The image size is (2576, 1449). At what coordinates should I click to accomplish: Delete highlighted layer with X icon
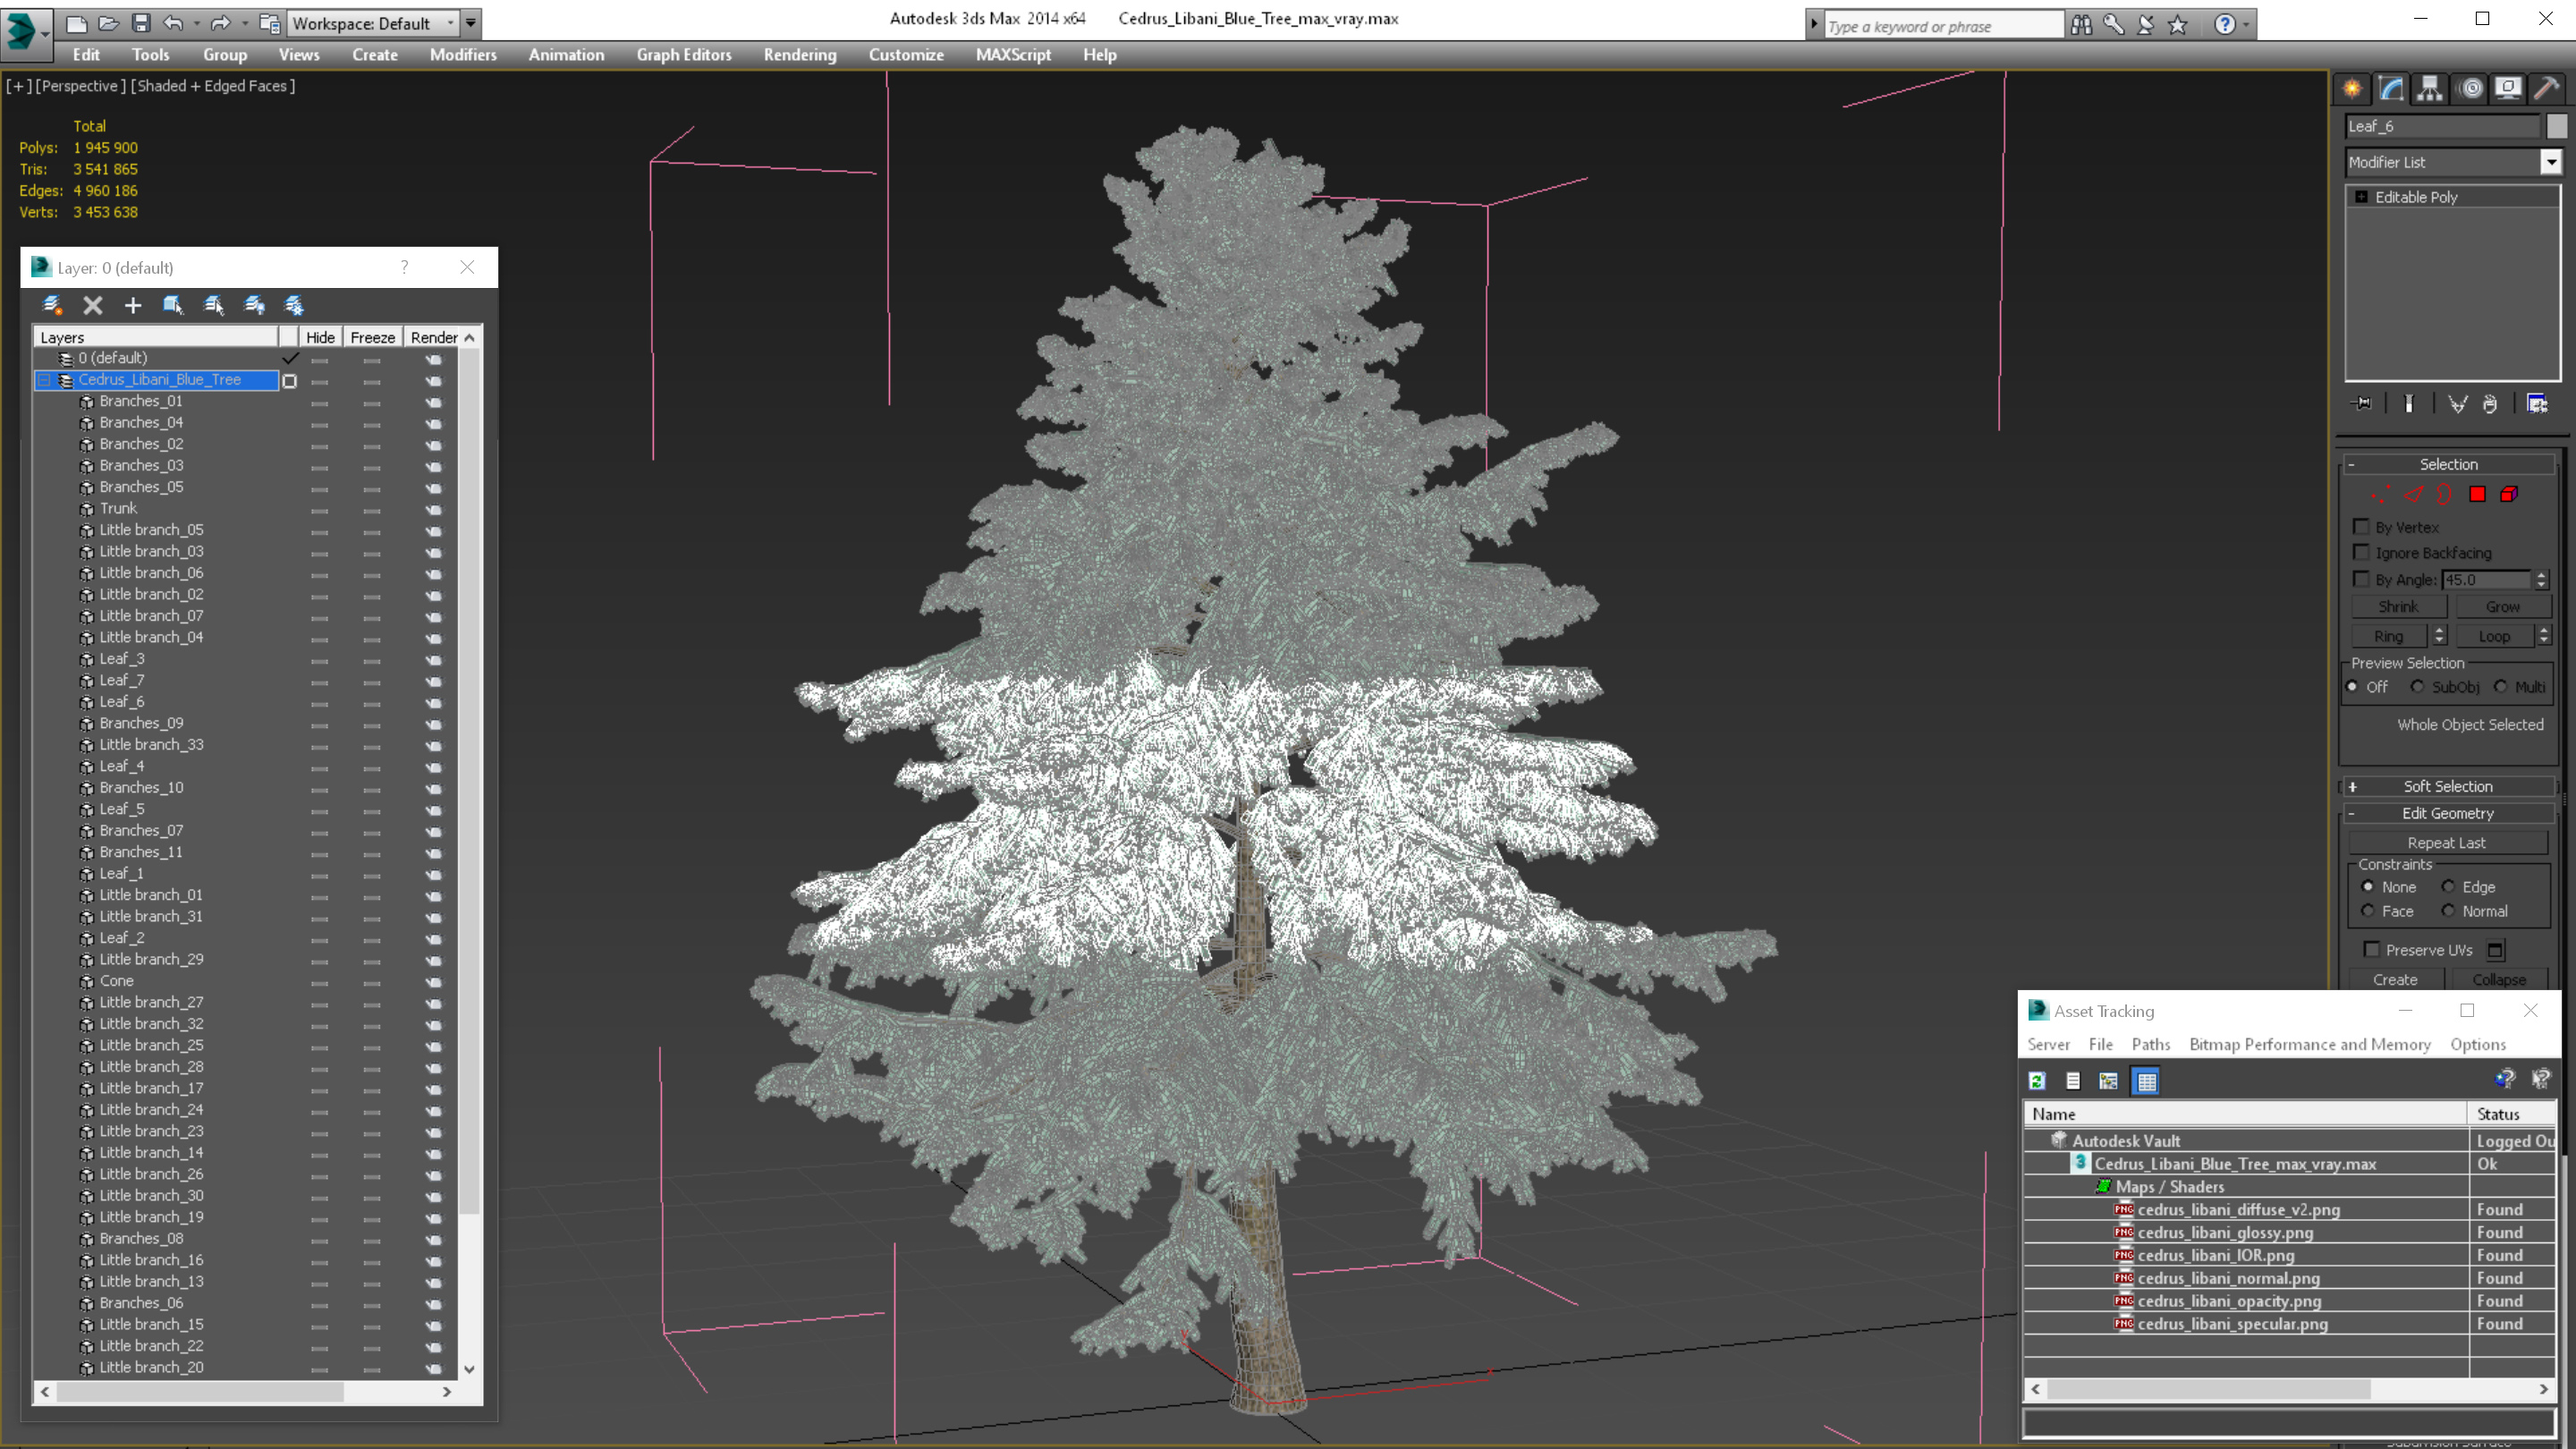[x=93, y=305]
